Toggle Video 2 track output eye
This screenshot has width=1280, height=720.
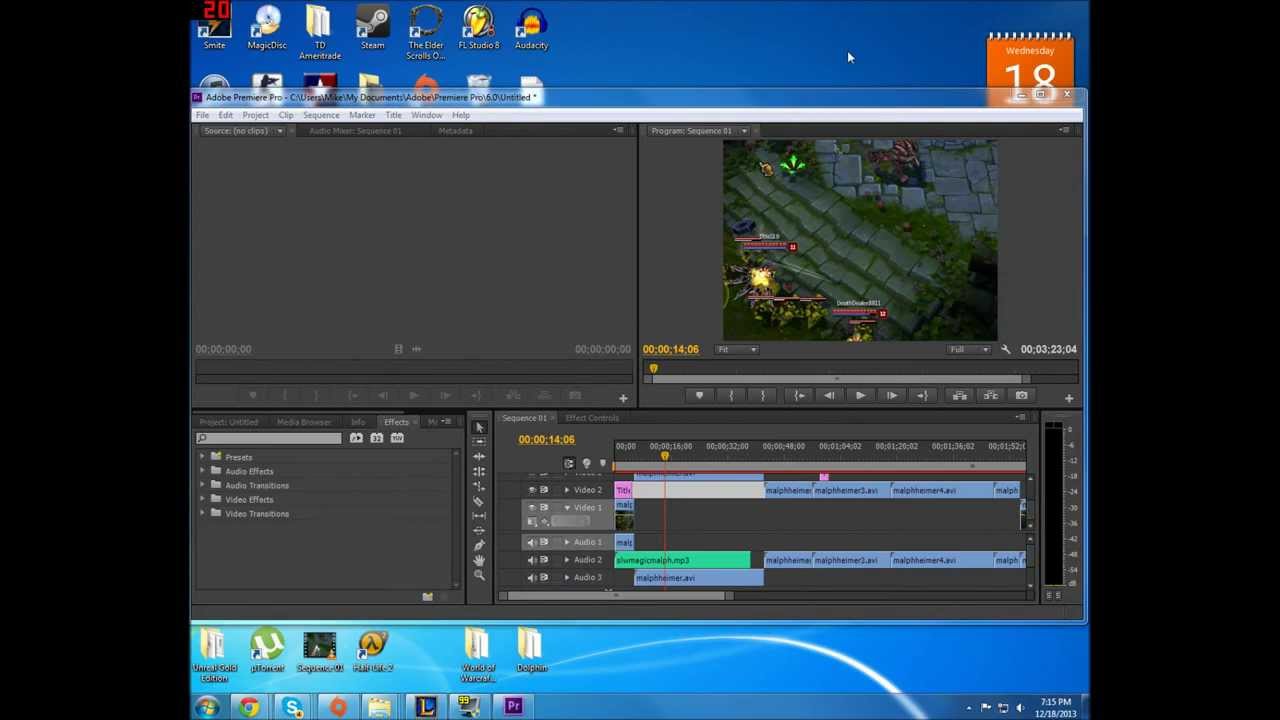pyautogui.click(x=532, y=490)
